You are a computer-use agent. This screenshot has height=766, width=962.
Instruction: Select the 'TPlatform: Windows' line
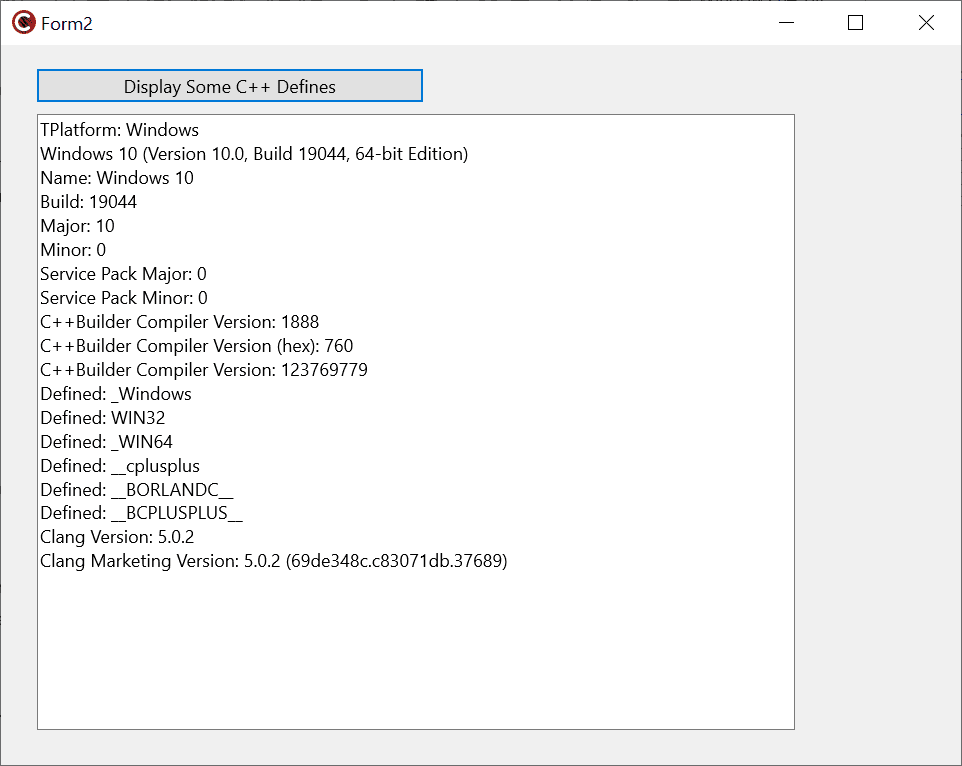click(120, 130)
